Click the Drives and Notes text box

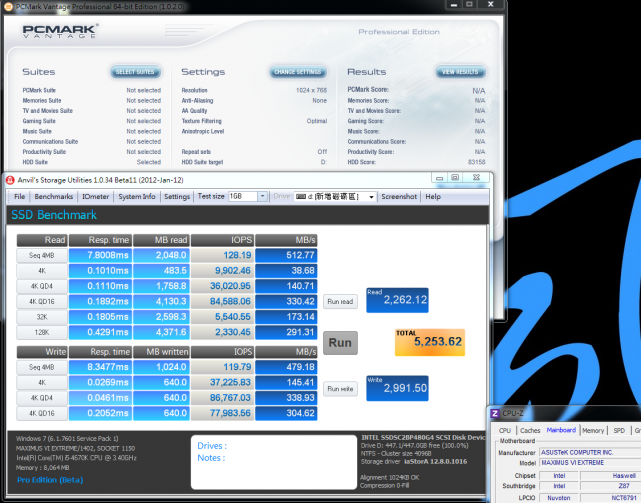pyautogui.click(x=273, y=462)
